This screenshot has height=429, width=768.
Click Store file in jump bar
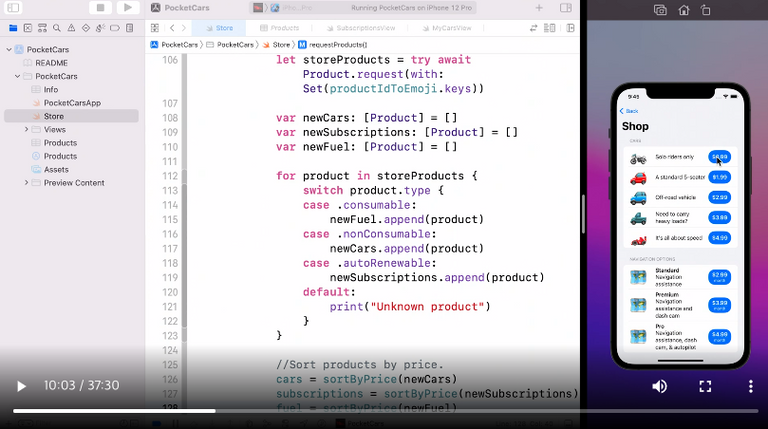pyautogui.click(x=276, y=45)
